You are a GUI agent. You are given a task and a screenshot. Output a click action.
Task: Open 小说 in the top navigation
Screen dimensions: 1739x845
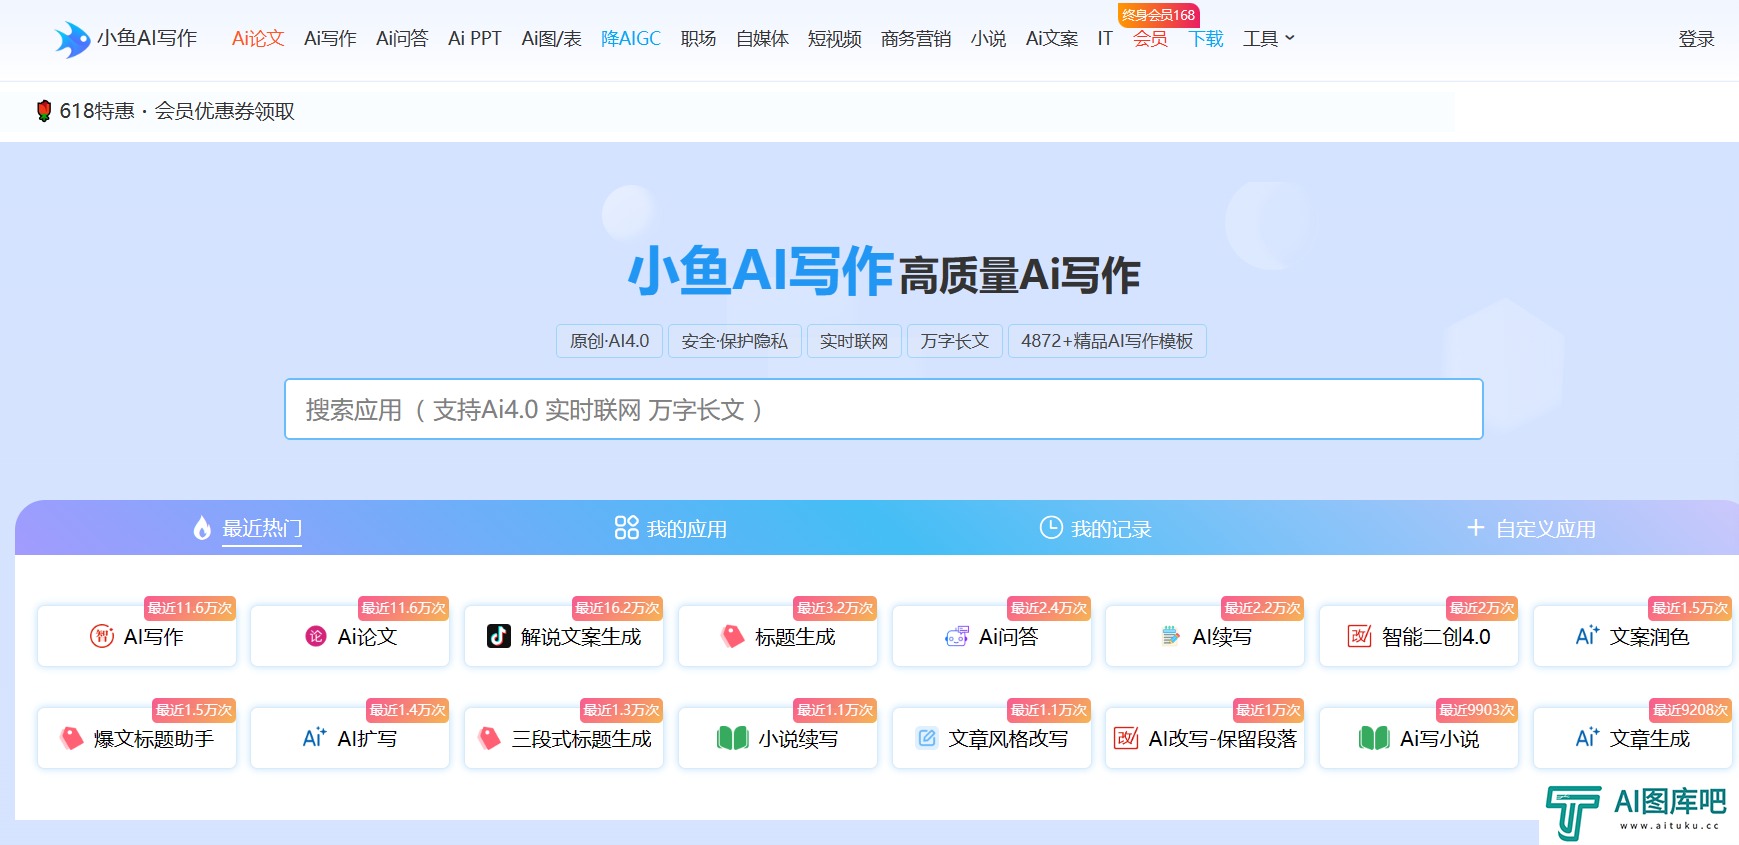pos(988,39)
